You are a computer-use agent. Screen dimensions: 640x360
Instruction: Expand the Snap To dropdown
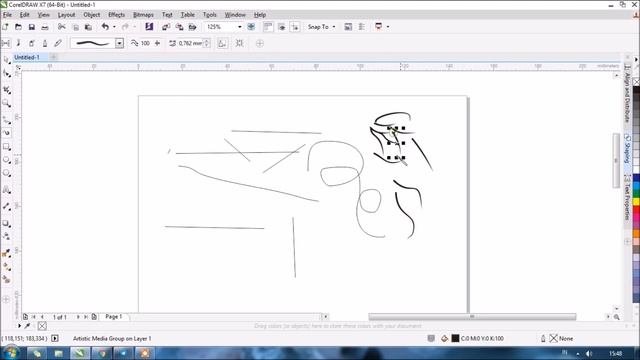(x=334, y=27)
